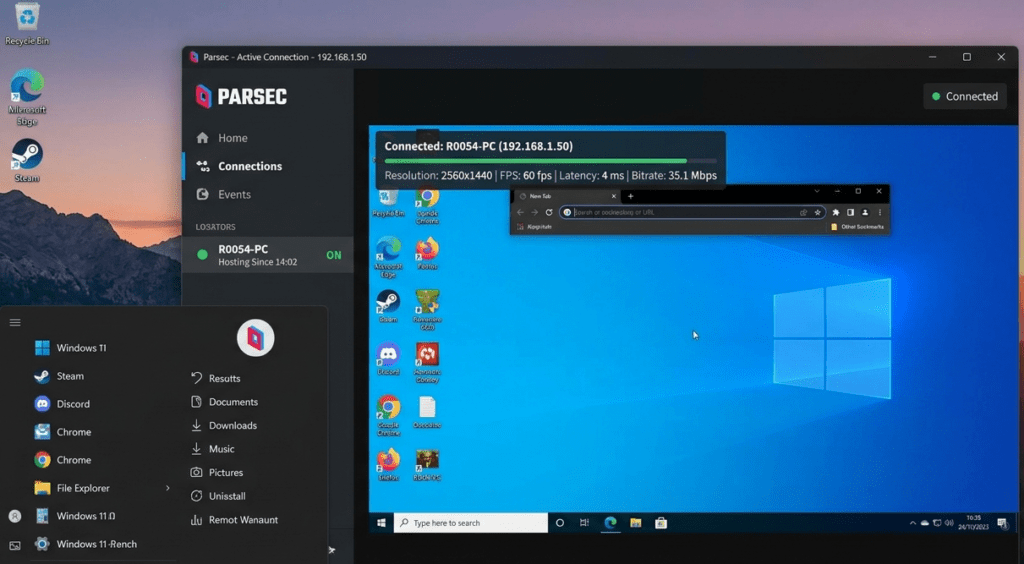
Task: Open Microsoft Store on remote taskbar
Action: (661, 523)
